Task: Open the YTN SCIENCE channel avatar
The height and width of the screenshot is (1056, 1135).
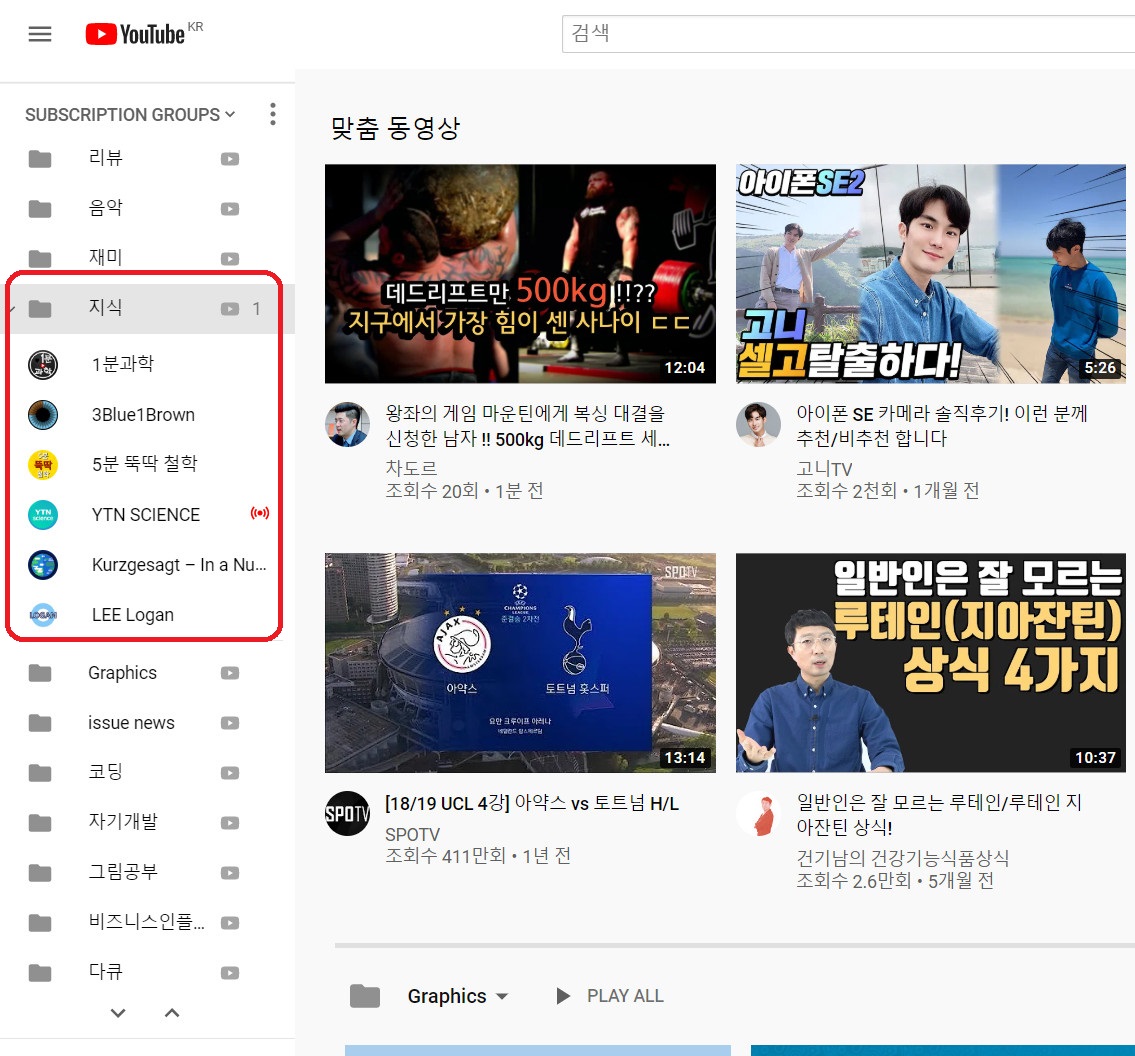Action: (43, 515)
